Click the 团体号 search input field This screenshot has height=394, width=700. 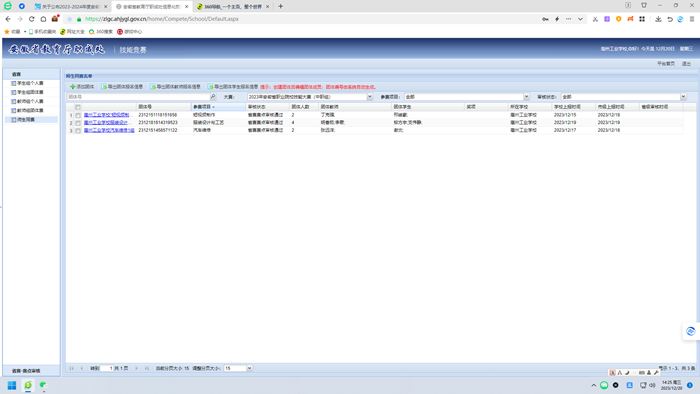pyautogui.click(x=138, y=96)
